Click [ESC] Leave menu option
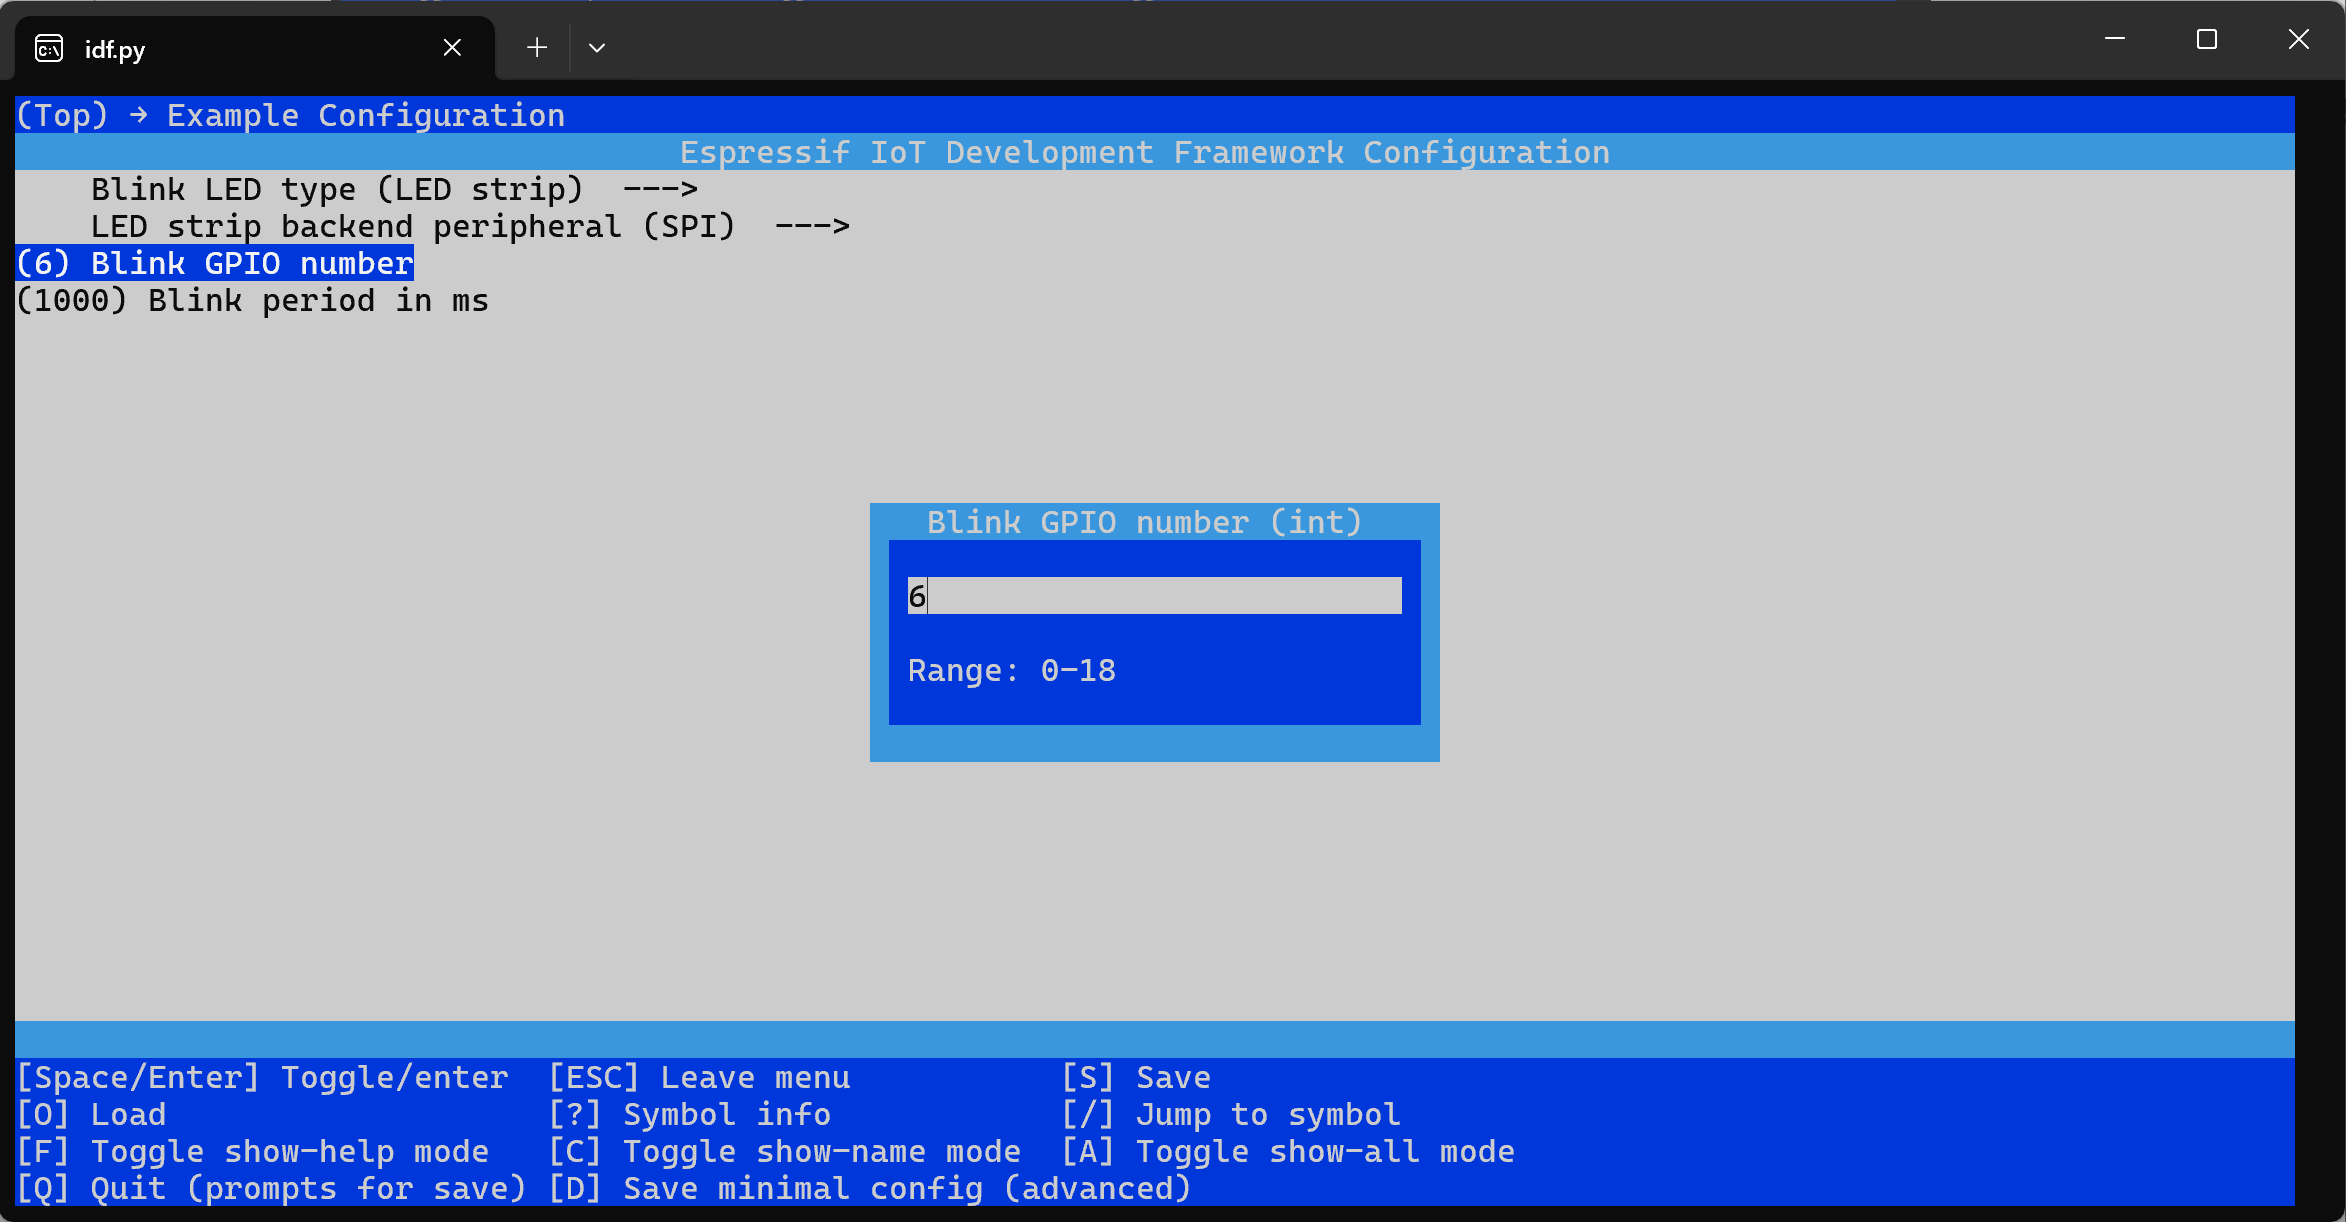The height and width of the screenshot is (1222, 2346). pyautogui.click(x=700, y=1077)
